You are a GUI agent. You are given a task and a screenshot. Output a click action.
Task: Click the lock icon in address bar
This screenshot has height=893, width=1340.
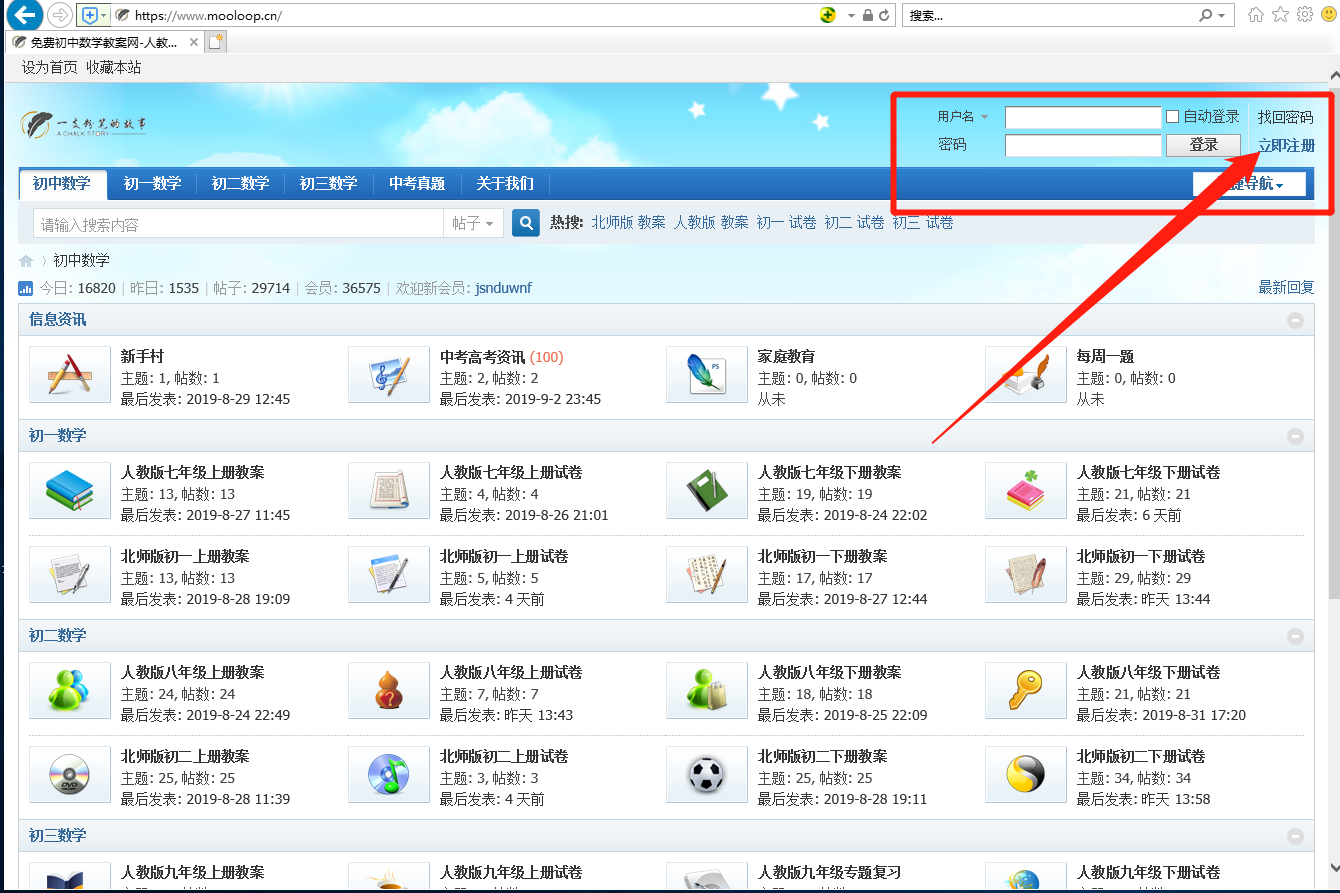[868, 16]
